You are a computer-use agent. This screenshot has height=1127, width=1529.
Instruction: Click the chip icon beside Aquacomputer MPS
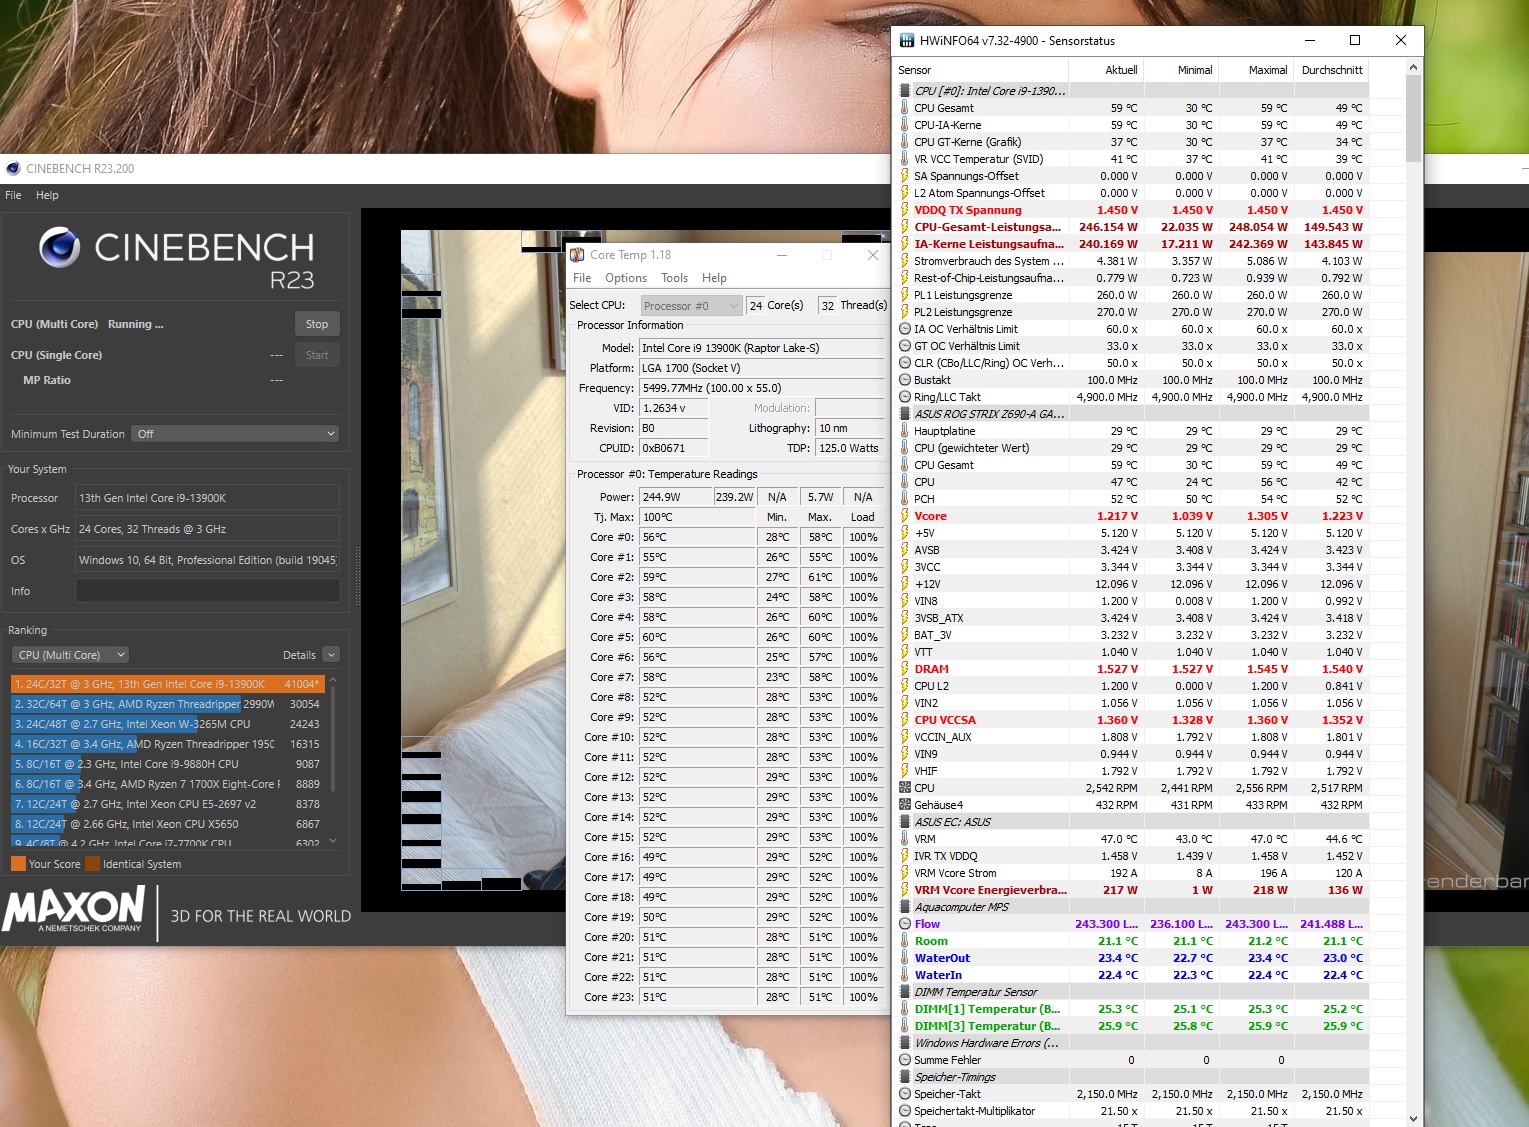coord(905,907)
